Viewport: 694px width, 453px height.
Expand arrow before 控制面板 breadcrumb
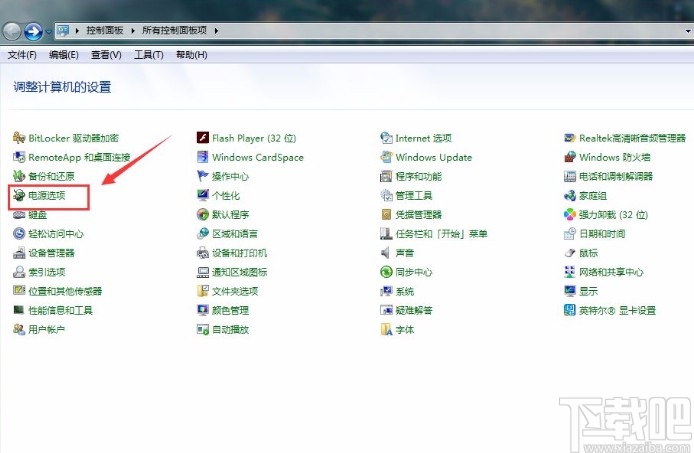(x=77, y=31)
